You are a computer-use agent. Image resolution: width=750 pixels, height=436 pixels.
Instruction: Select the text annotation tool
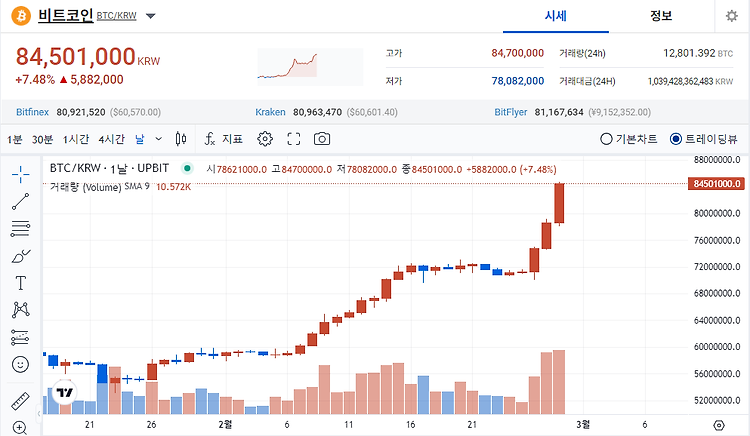click(21, 283)
